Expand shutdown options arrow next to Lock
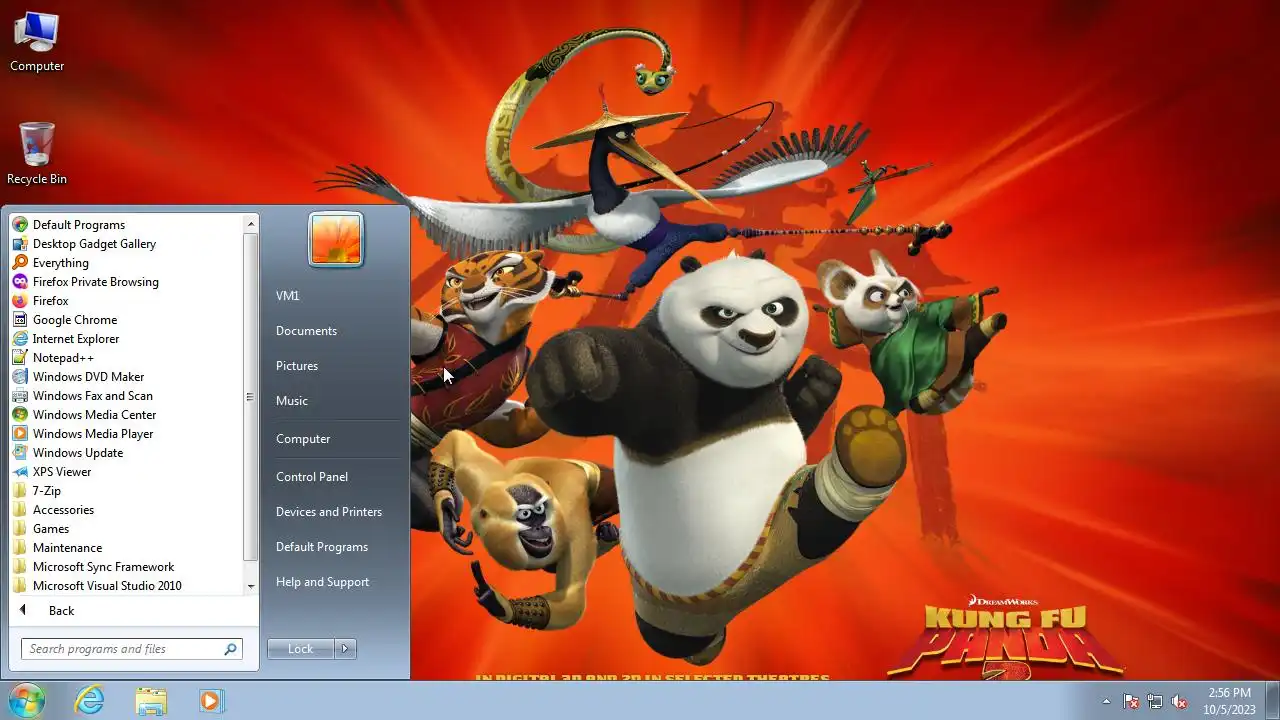The image size is (1280, 720). tap(345, 649)
